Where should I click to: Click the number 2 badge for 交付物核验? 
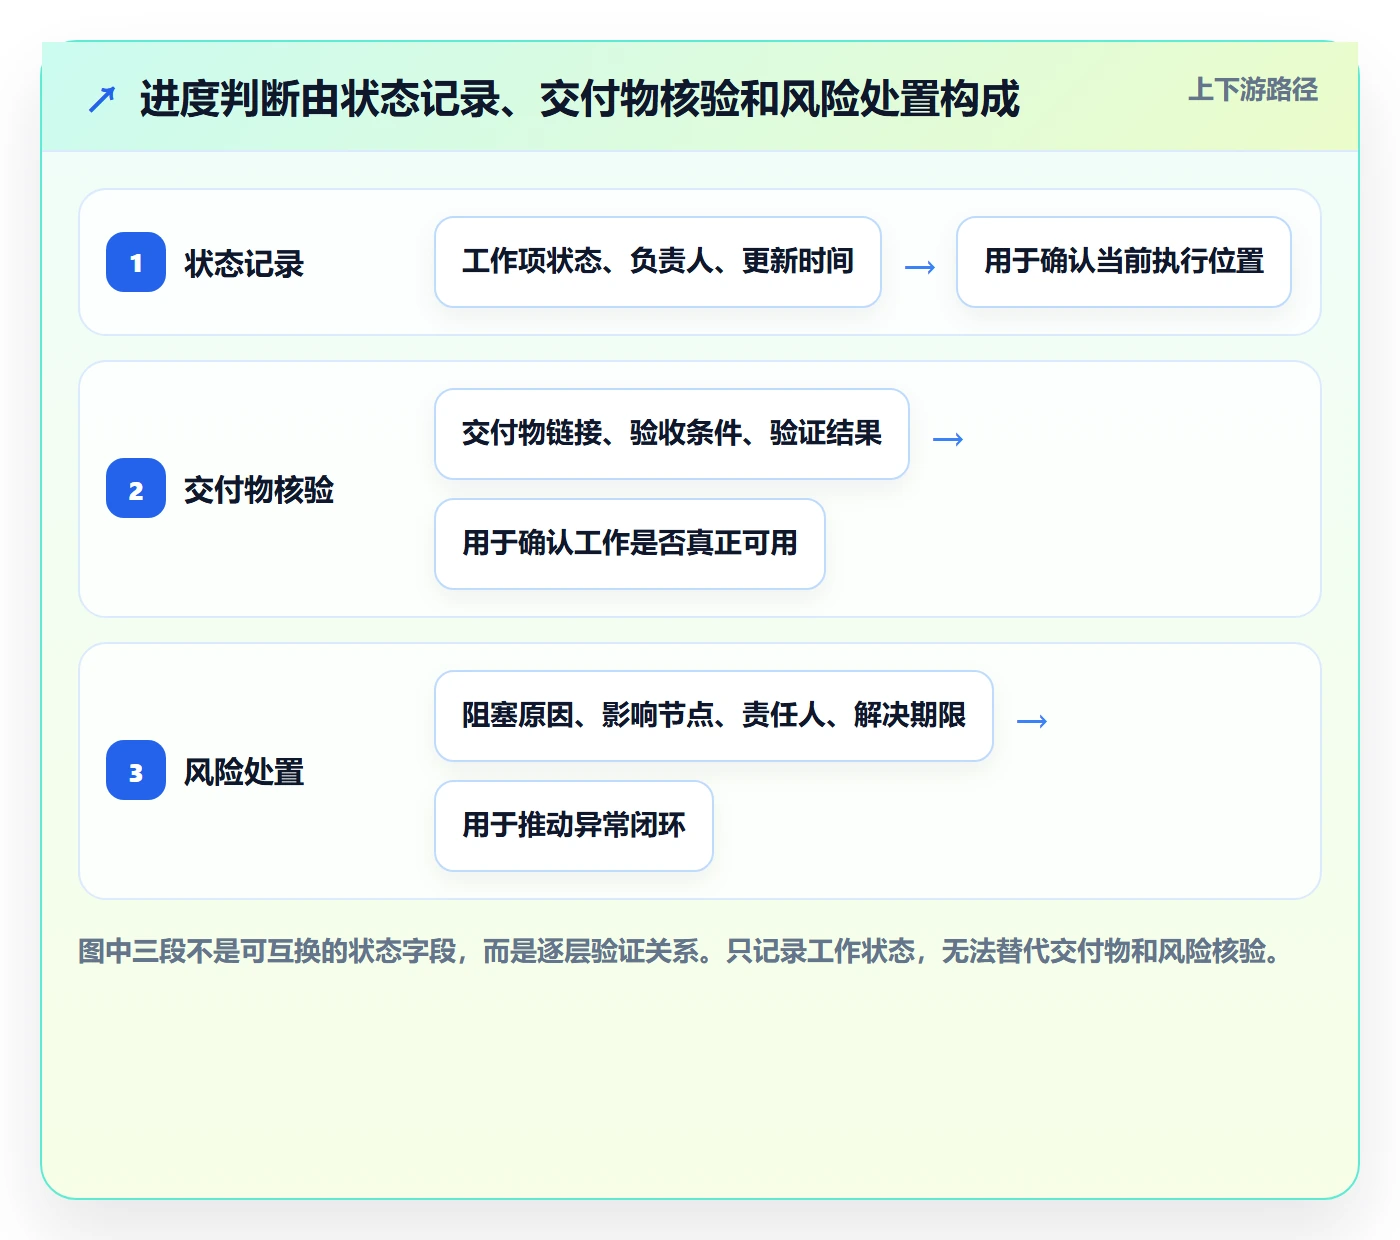136,488
